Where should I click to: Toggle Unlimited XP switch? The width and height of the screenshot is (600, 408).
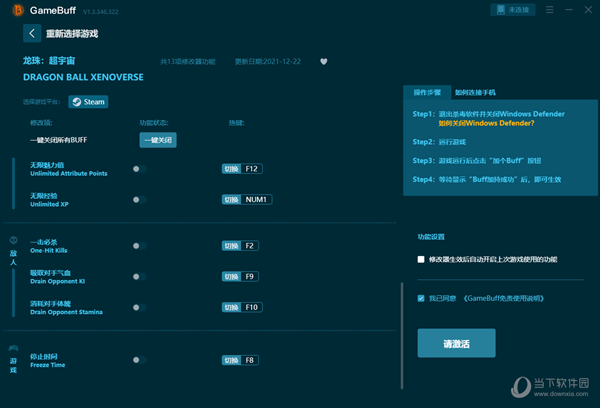click(140, 199)
